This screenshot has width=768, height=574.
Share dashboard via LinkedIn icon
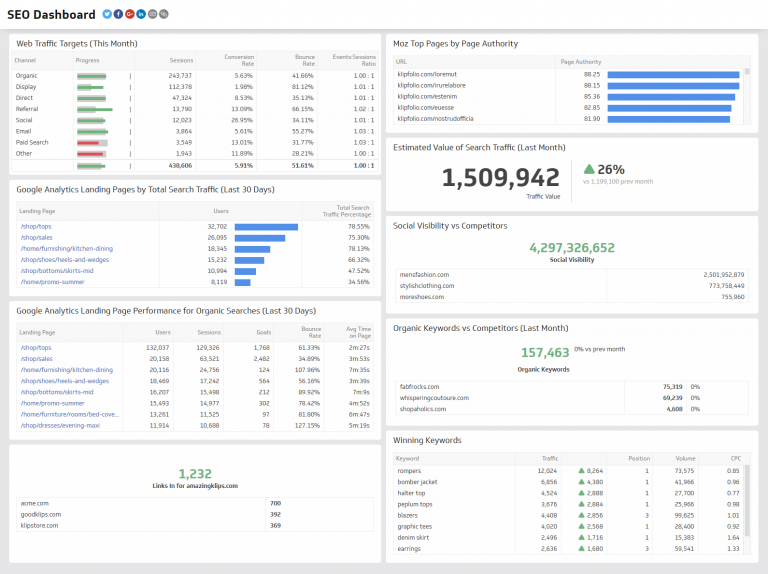141,14
